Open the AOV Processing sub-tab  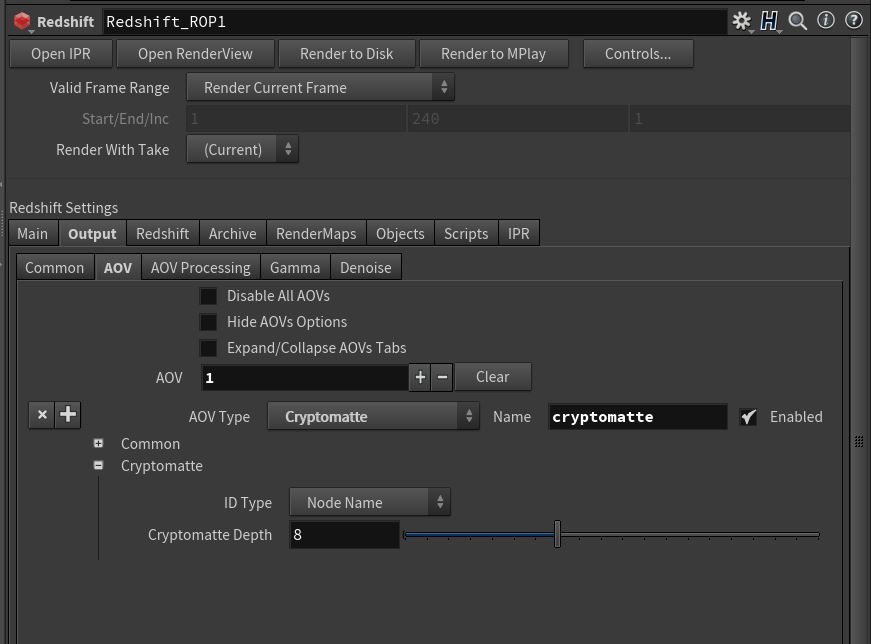[x=201, y=267]
